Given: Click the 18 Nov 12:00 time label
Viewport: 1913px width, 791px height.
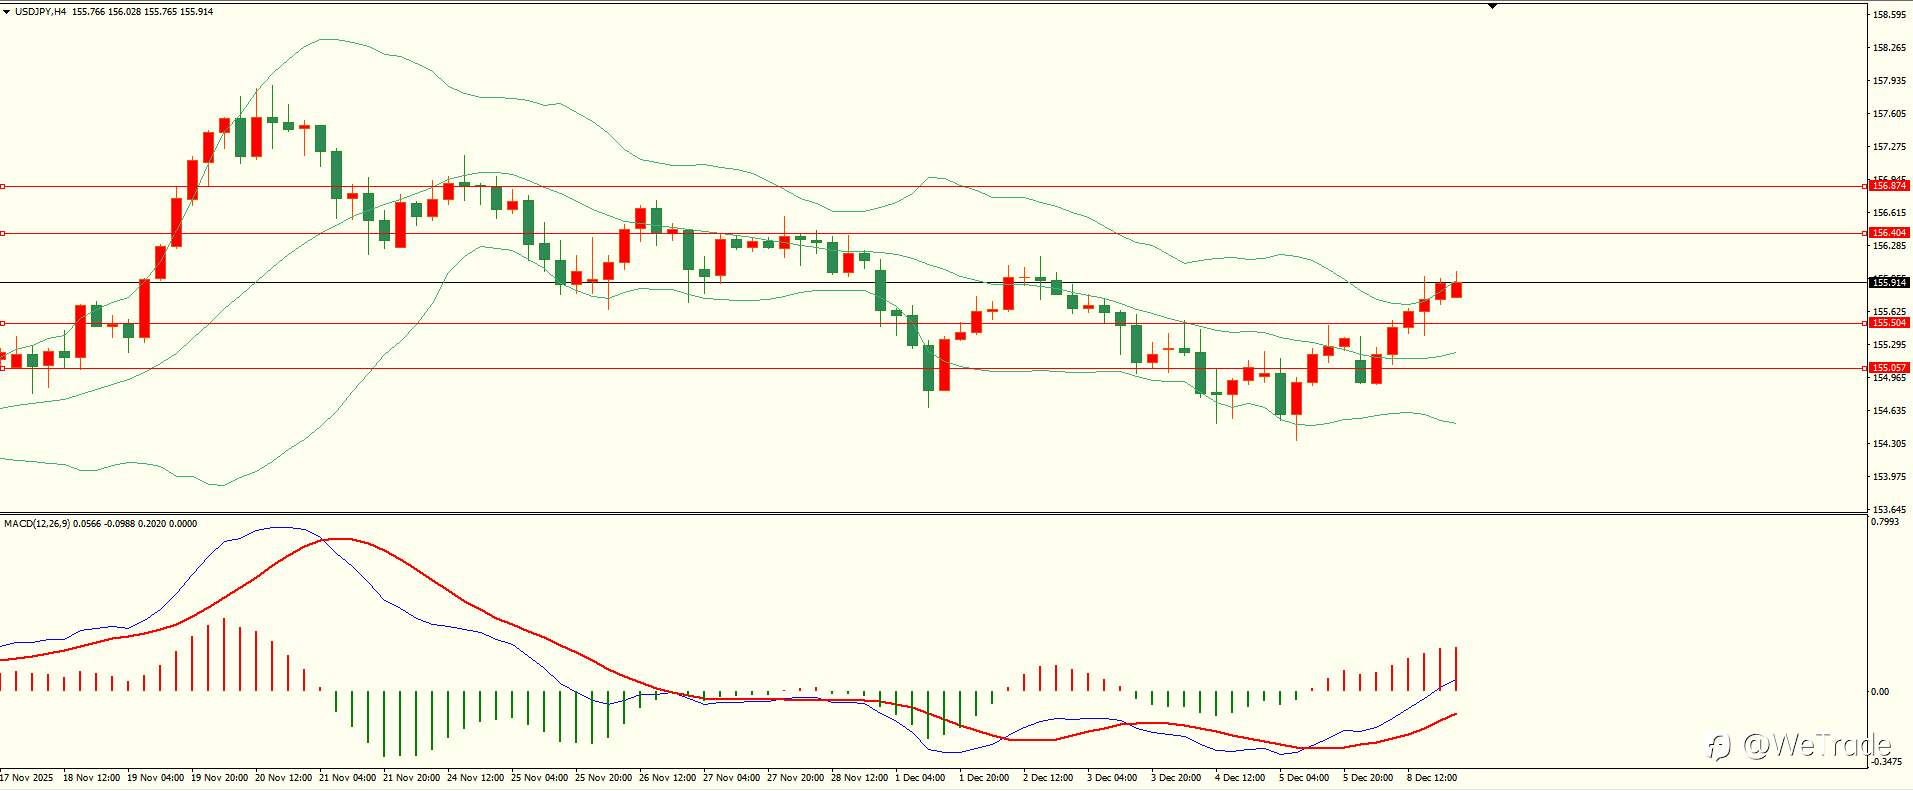Looking at the screenshot, I should point(92,778).
